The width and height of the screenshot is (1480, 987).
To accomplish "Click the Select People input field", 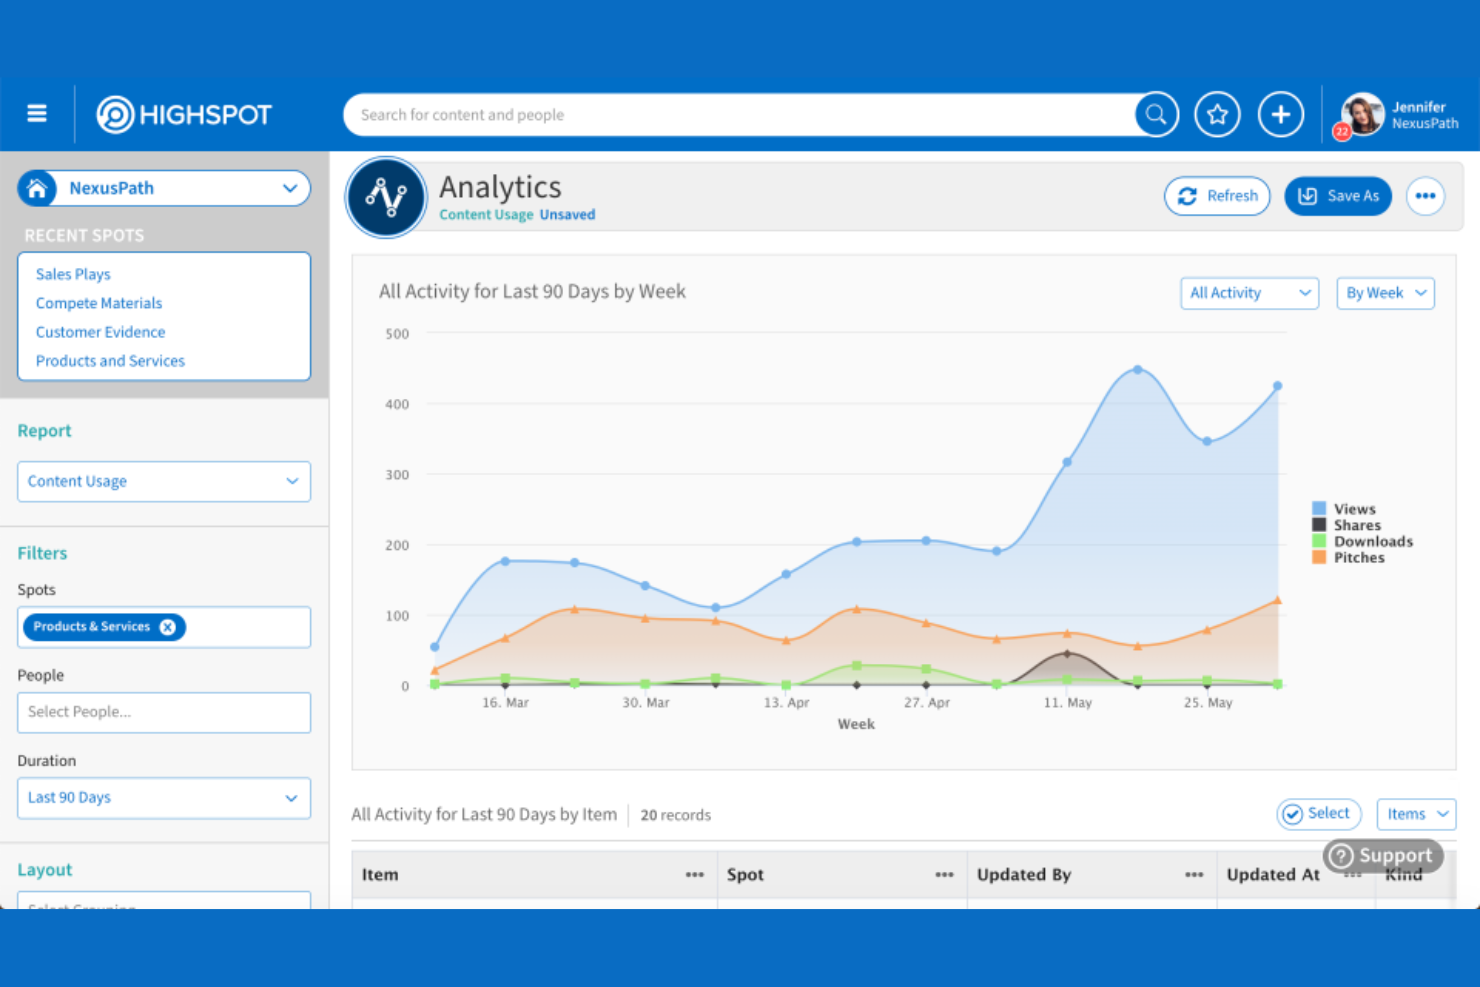I will pyautogui.click(x=163, y=712).
